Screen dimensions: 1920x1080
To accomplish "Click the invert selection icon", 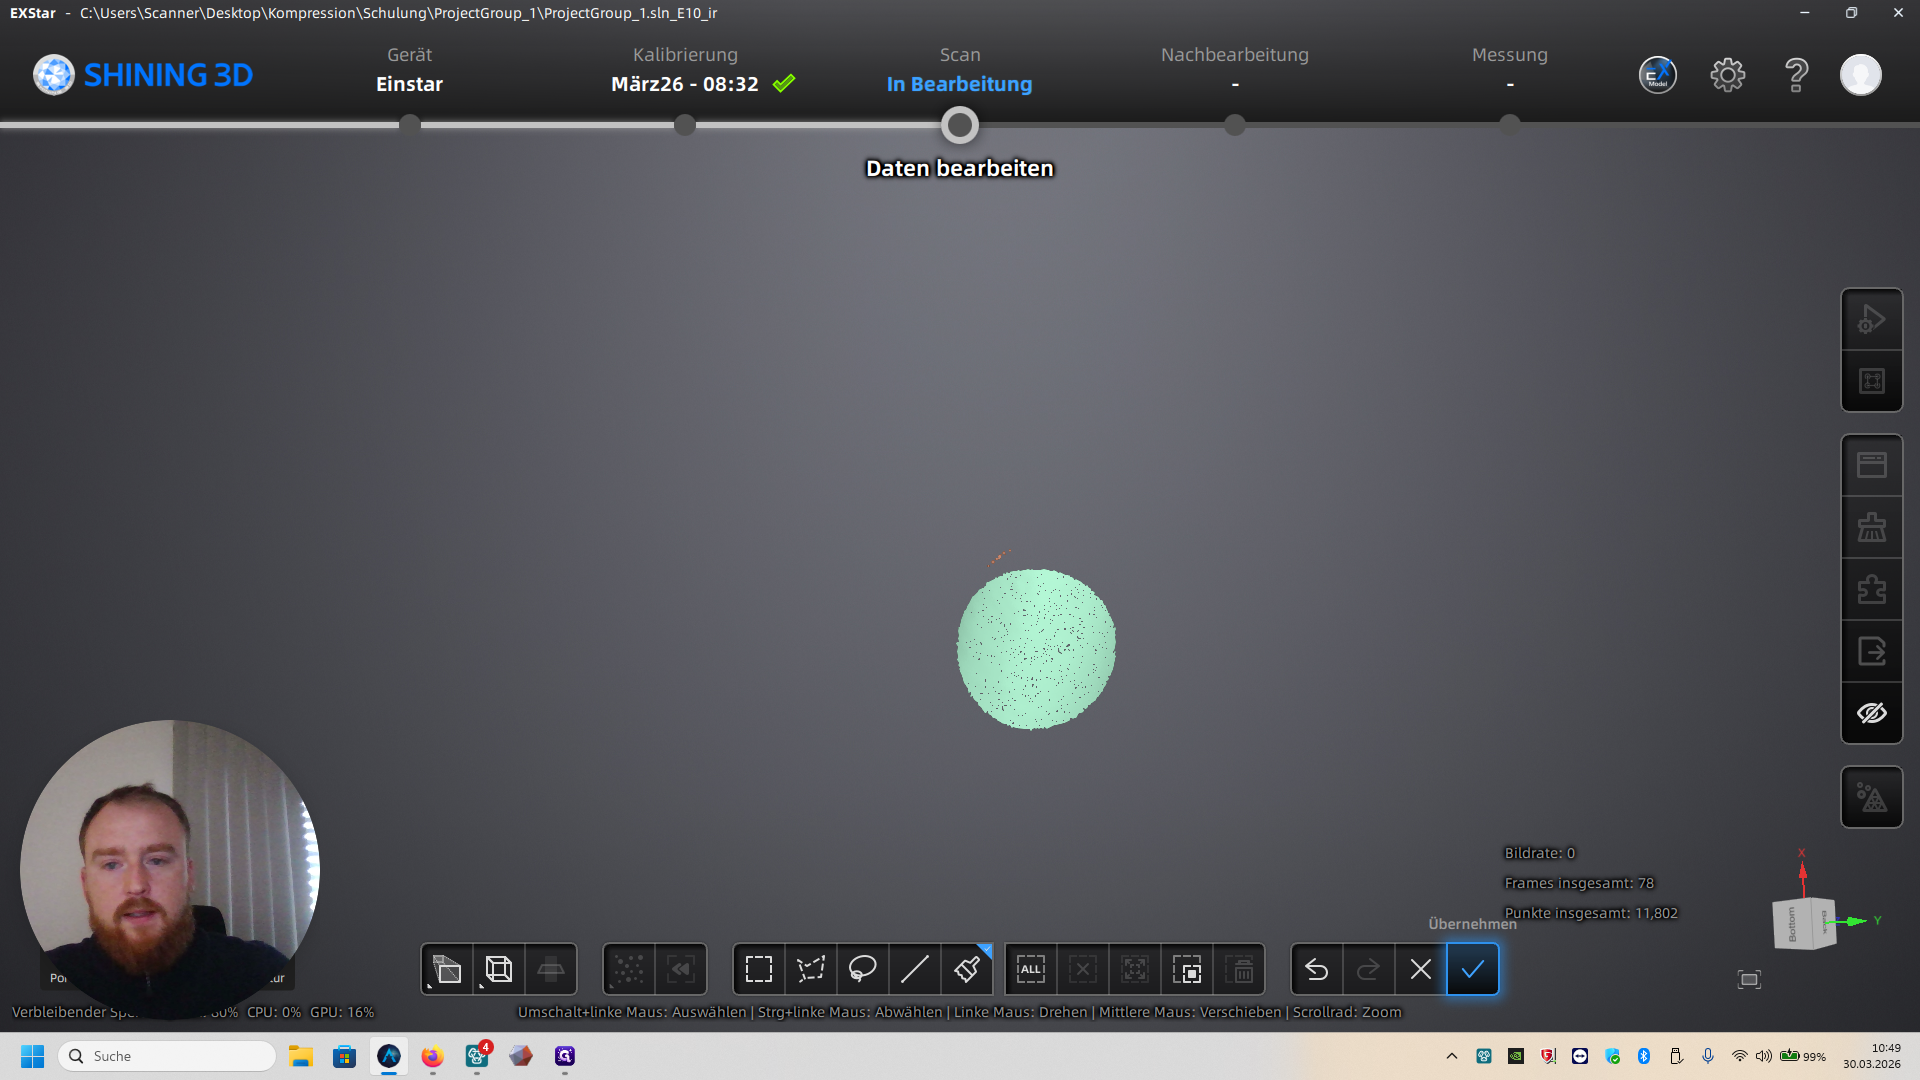I will pos(1187,969).
